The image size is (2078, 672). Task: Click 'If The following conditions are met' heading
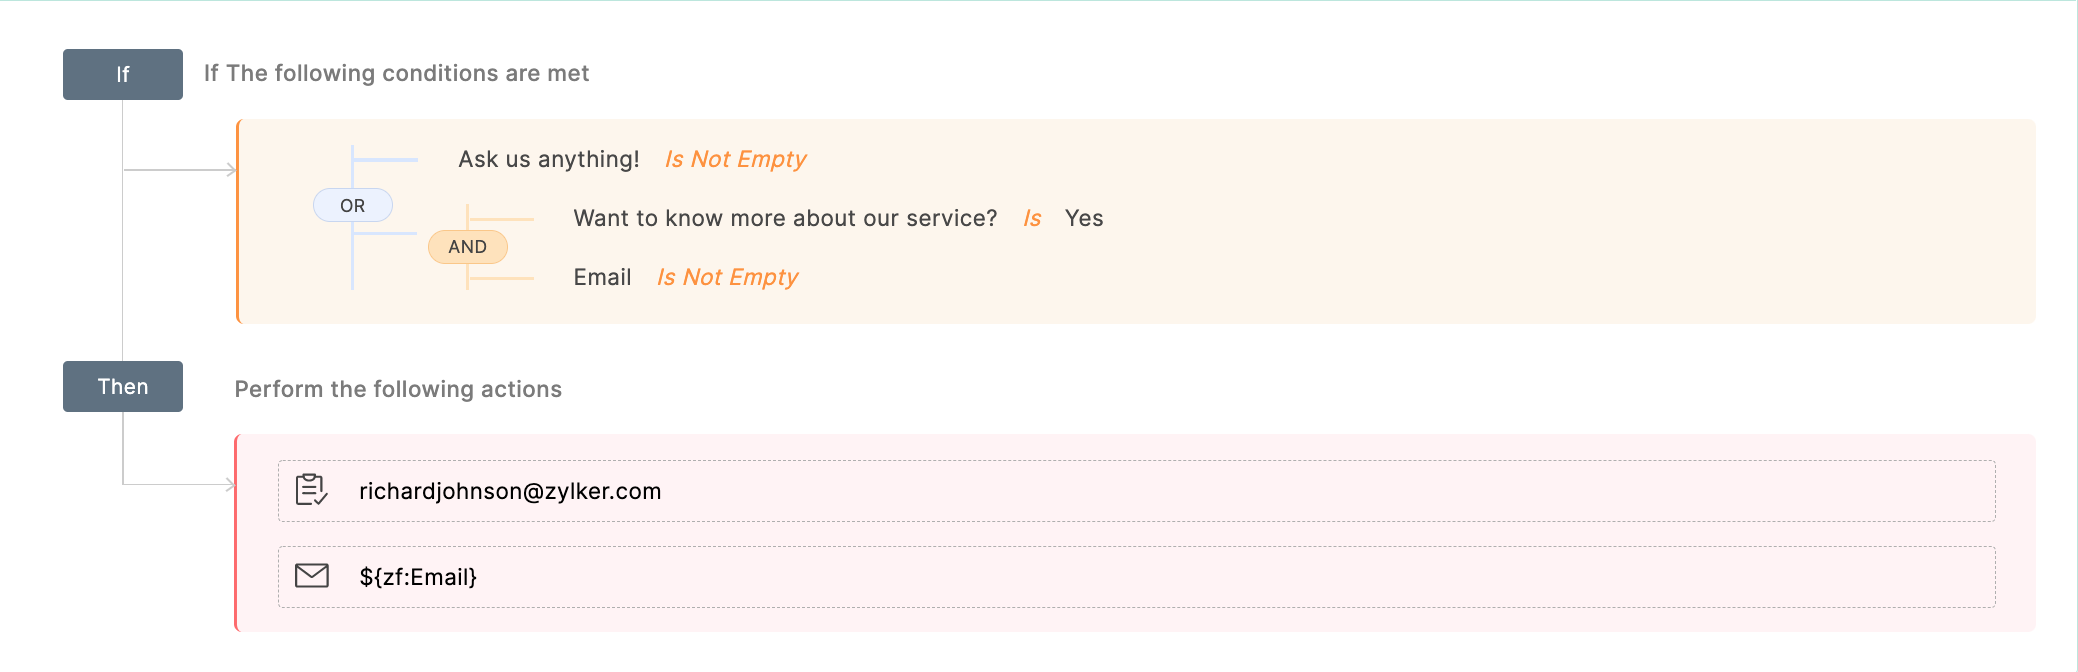tap(396, 74)
